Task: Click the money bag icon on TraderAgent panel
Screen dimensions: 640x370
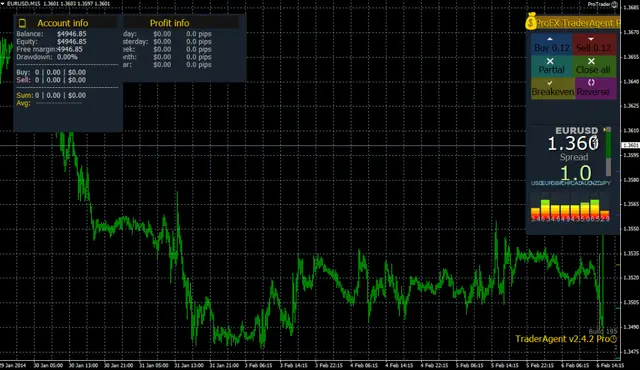Action: [x=531, y=21]
